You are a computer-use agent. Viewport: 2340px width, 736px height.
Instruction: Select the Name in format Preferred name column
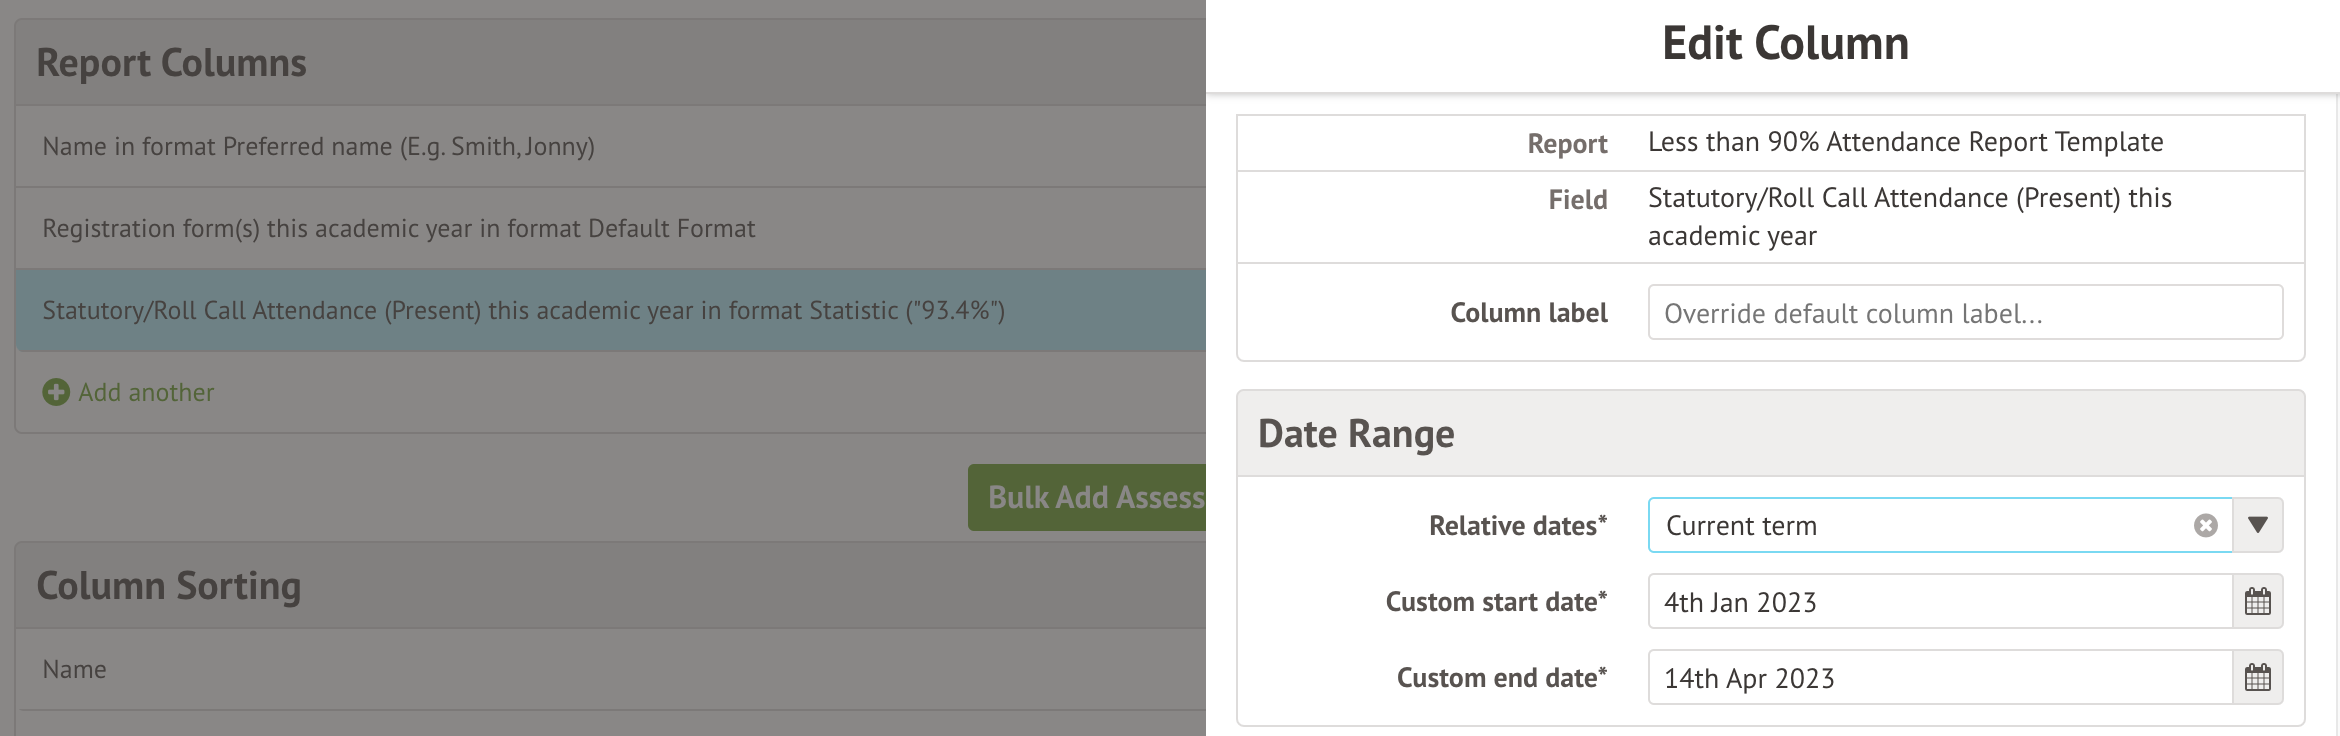click(318, 147)
